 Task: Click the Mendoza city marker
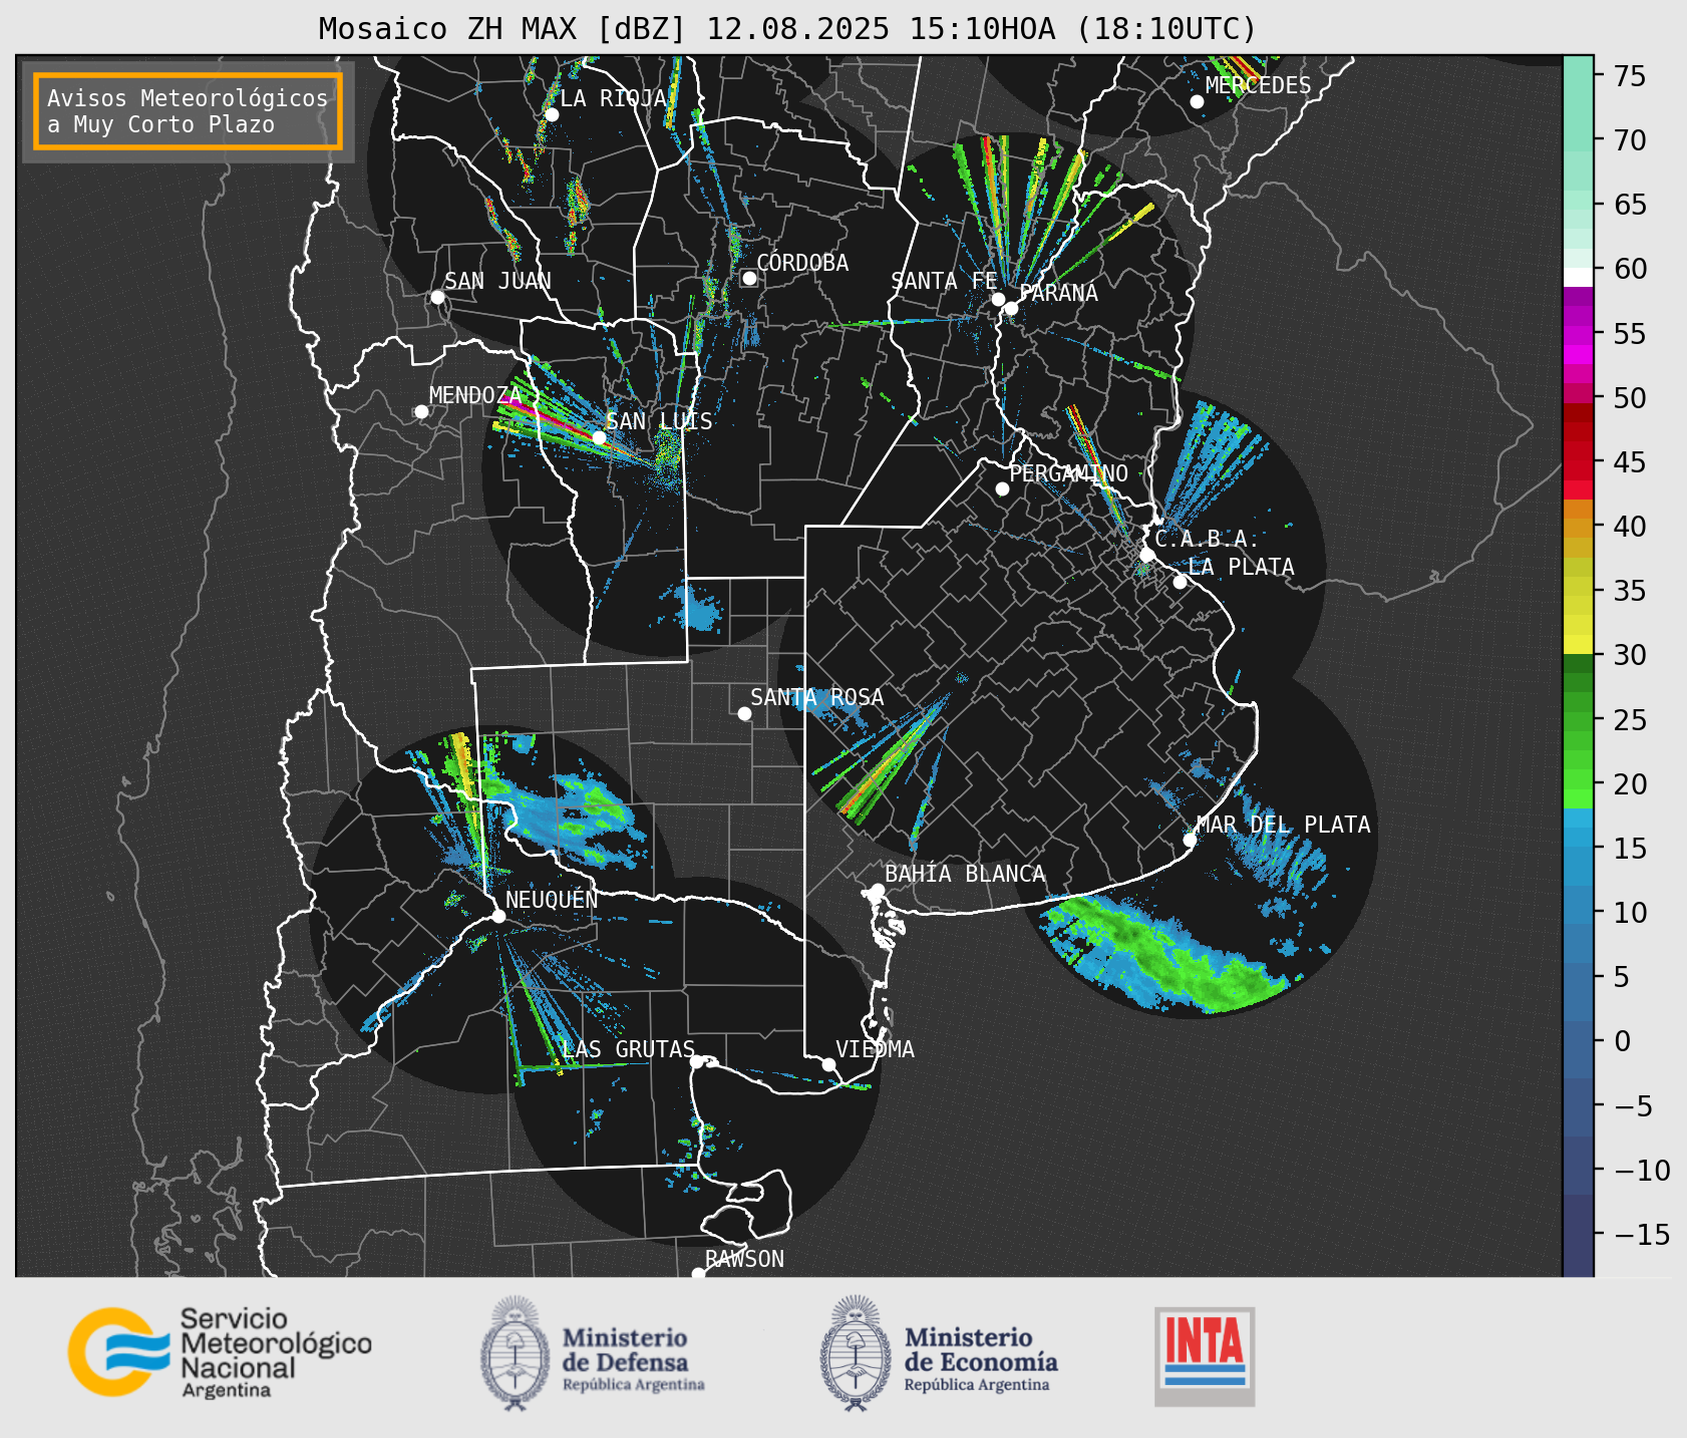click(421, 412)
